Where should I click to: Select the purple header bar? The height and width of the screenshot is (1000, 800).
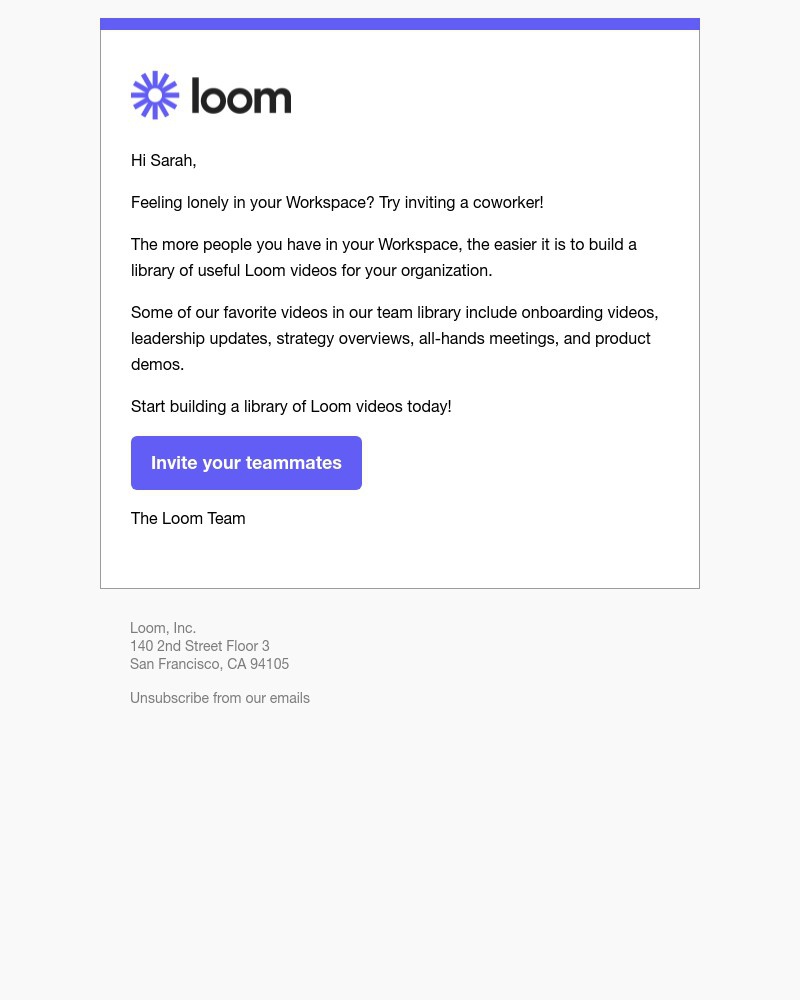coord(400,23)
